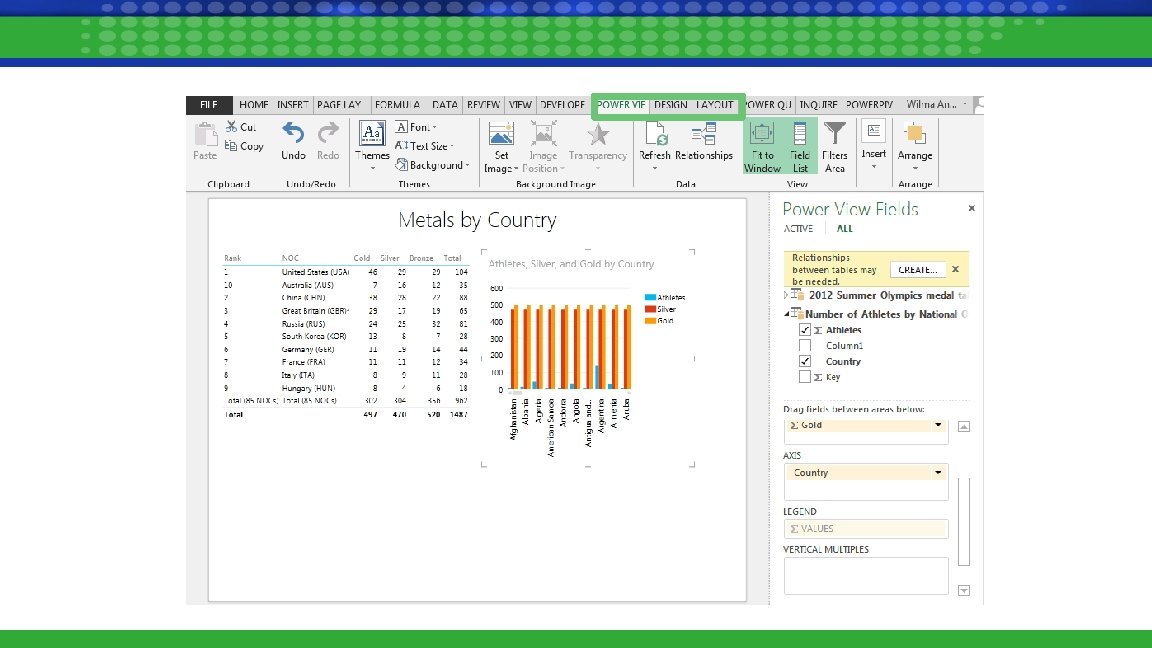This screenshot has width=1152, height=648.
Task: Click the orange Gold legend swatch
Action: (649, 320)
